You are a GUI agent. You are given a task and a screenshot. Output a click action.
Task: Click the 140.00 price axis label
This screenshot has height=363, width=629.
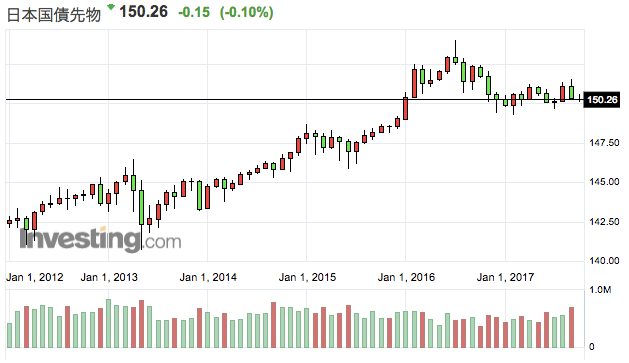pos(604,261)
